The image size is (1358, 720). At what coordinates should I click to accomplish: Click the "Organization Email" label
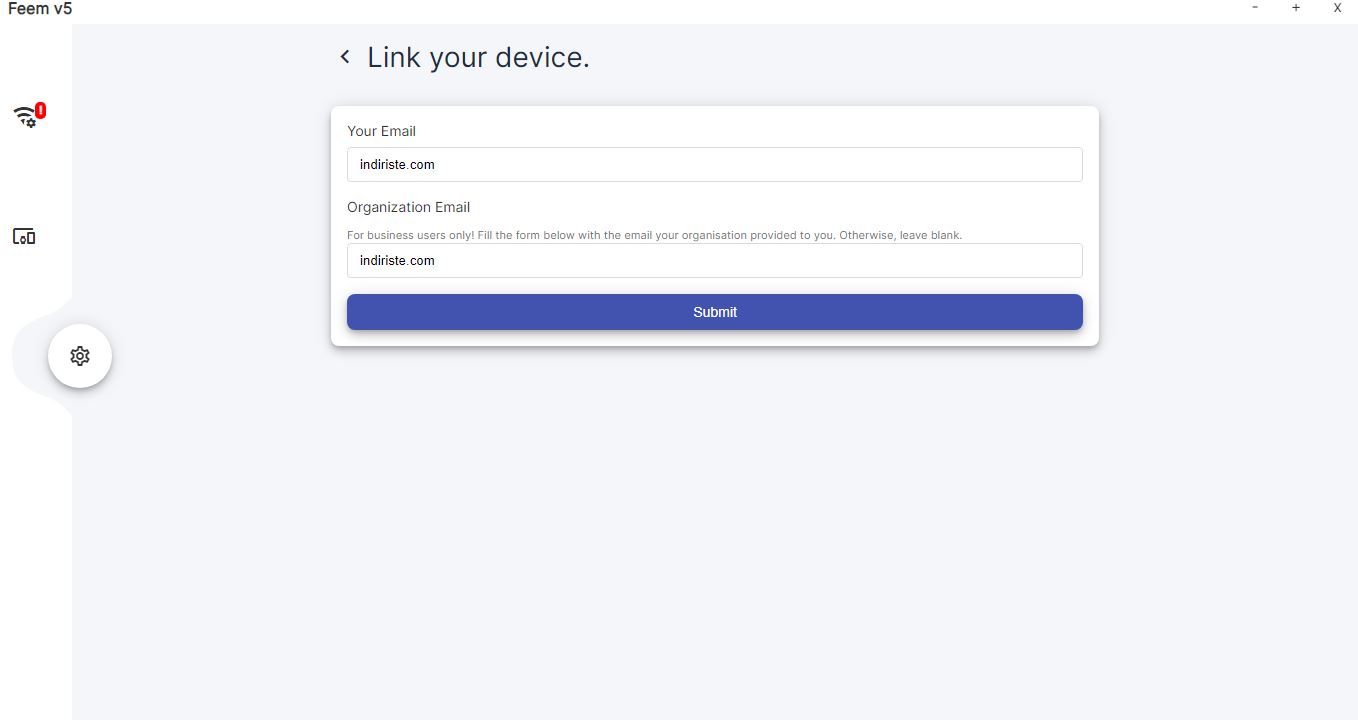pos(408,208)
